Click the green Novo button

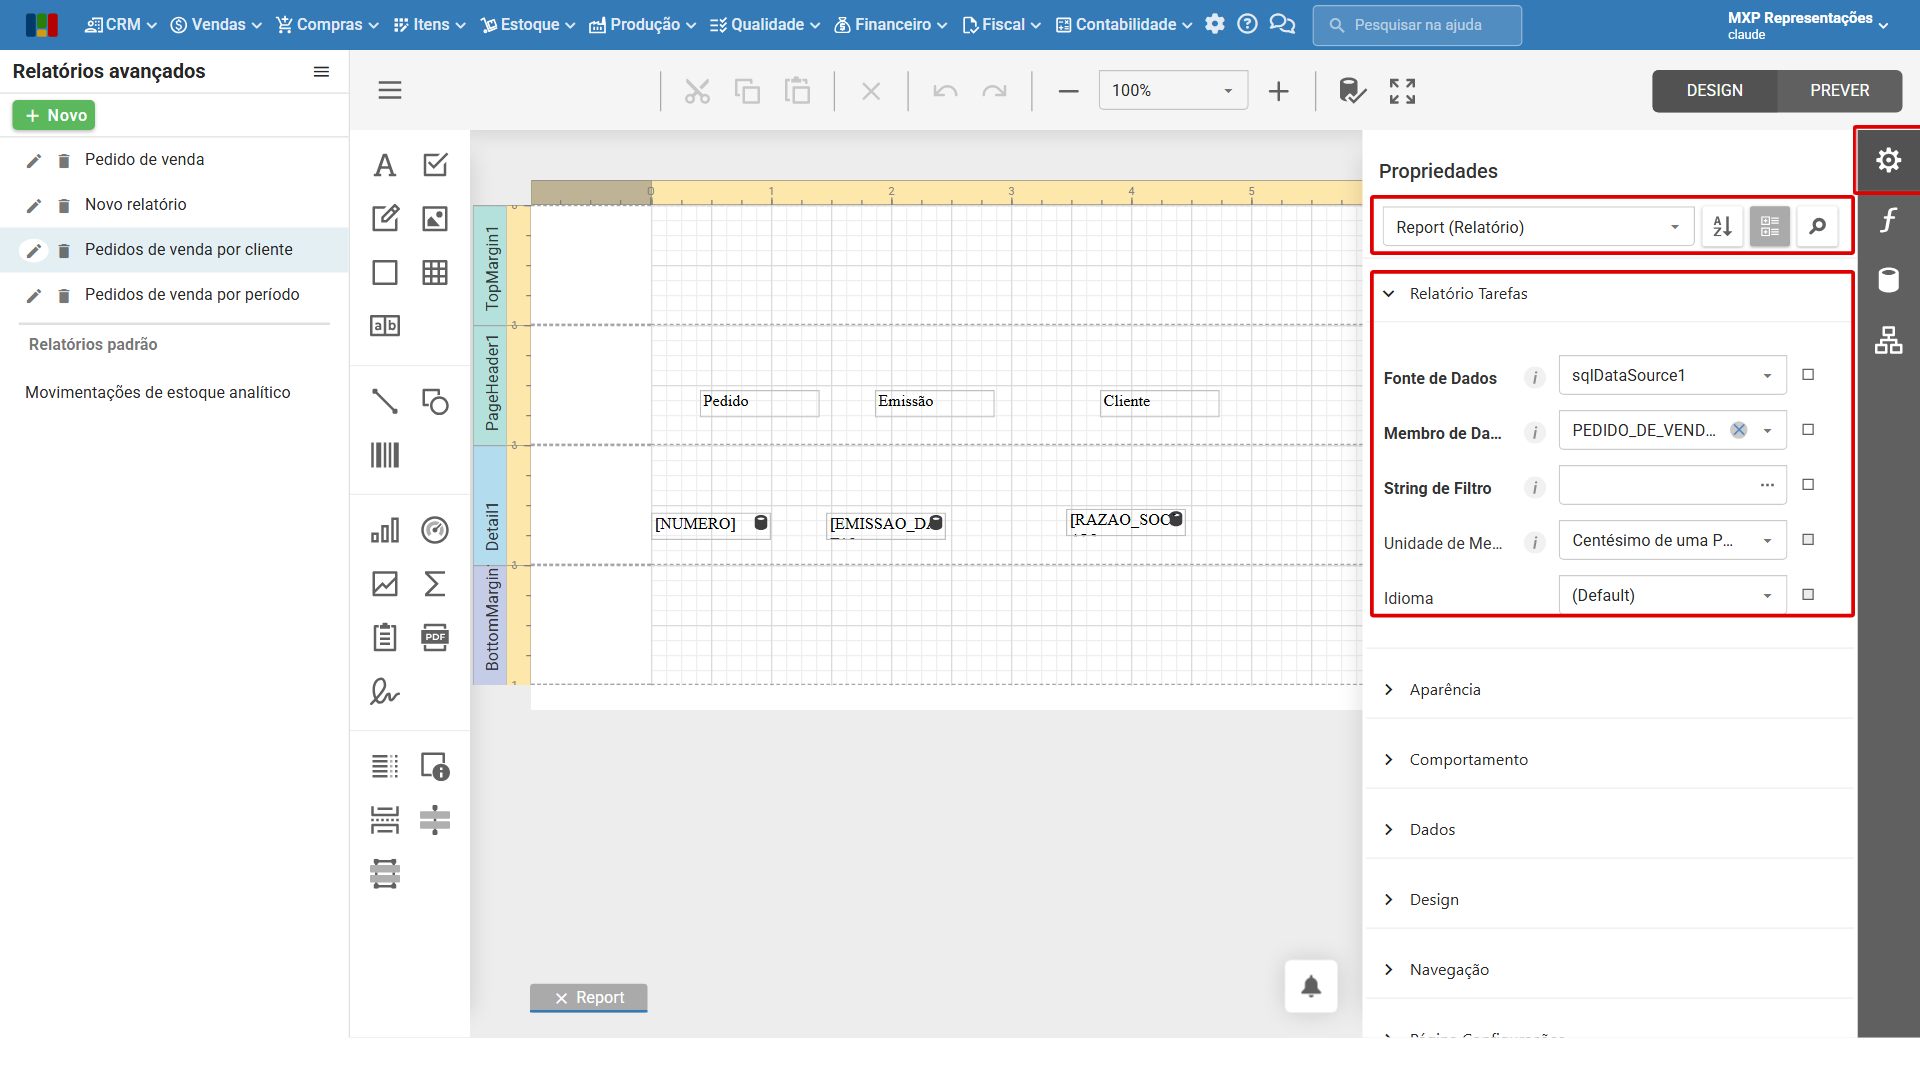[54, 115]
